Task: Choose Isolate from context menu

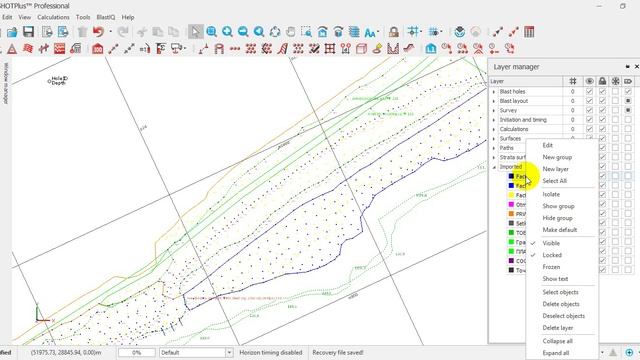Action: click(x=551, y=194)
